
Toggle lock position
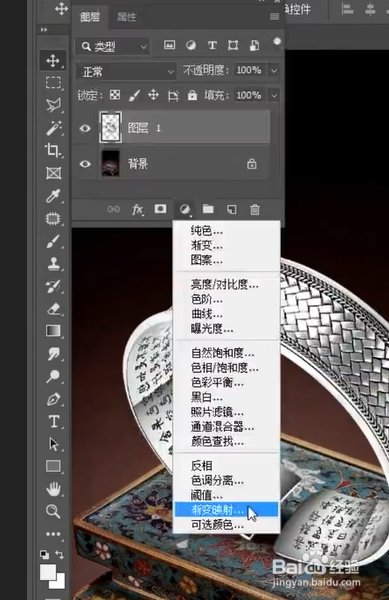(153, 95)
